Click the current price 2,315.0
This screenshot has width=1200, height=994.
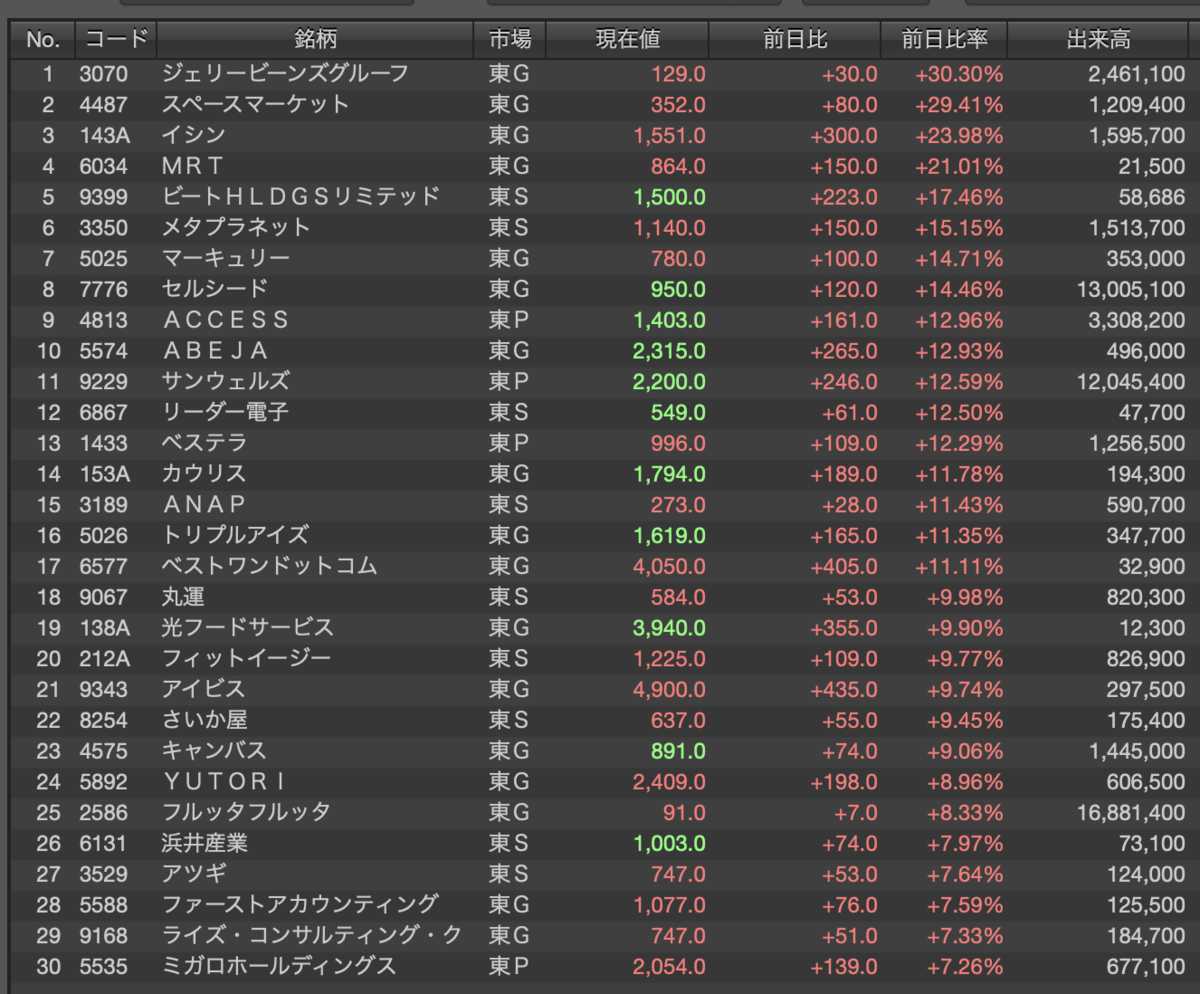(x=669, y=351)
